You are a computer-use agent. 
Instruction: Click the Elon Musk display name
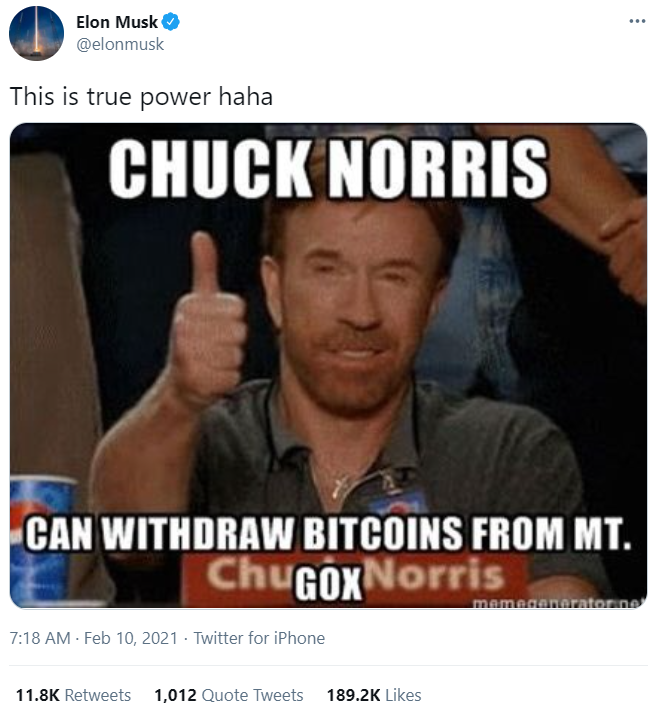pyautogui.click(x=117, y=22)
